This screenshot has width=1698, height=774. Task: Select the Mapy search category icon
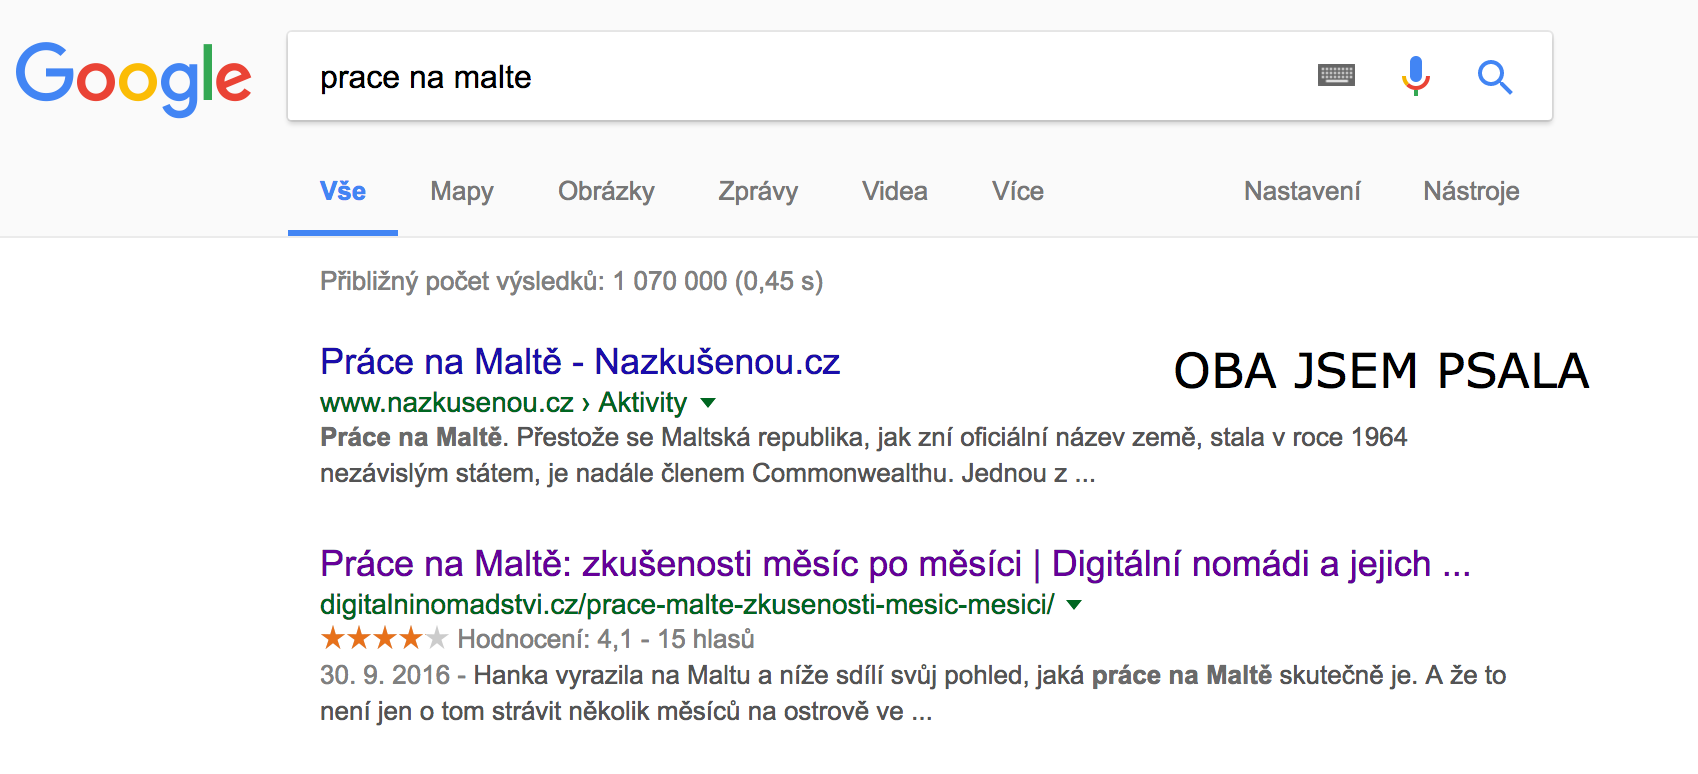[461, 191]
